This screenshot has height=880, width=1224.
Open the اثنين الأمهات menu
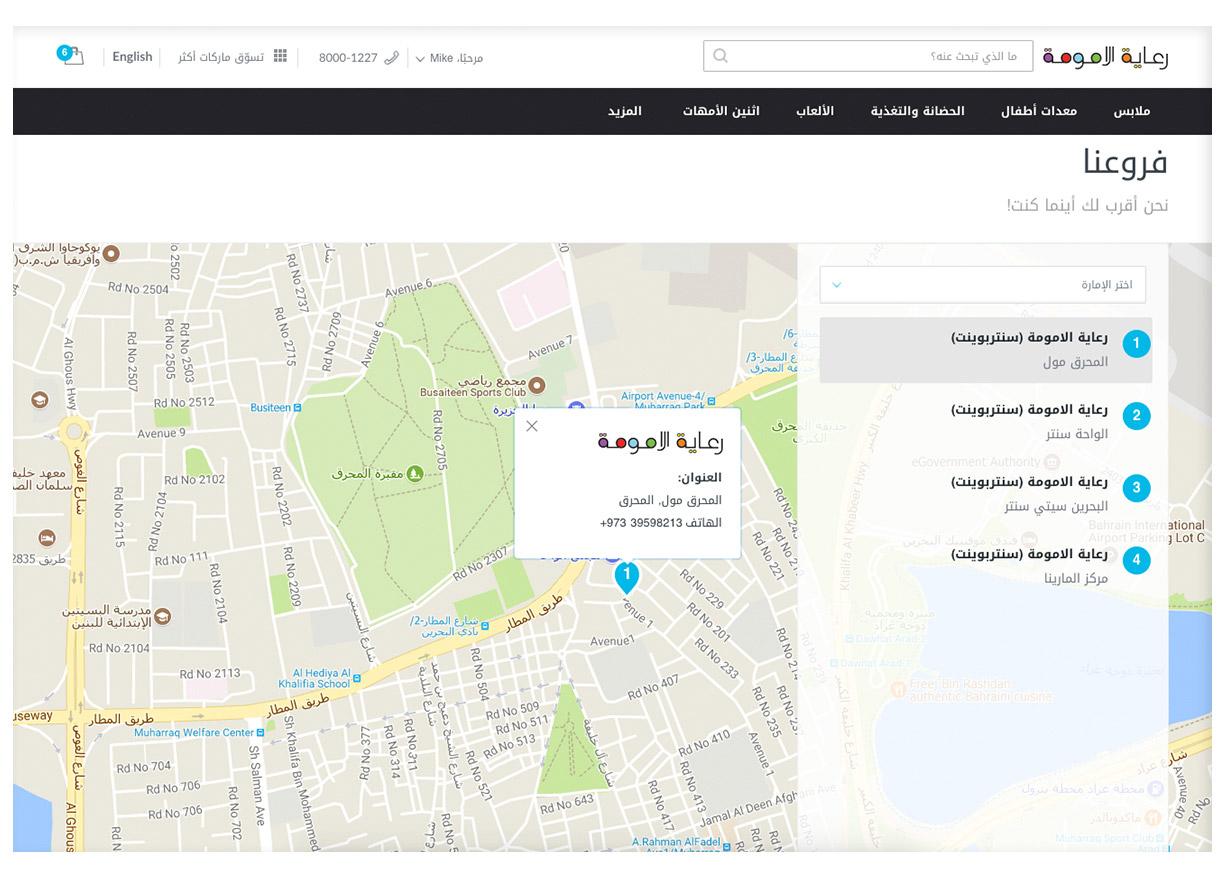[x=721, y=111]
